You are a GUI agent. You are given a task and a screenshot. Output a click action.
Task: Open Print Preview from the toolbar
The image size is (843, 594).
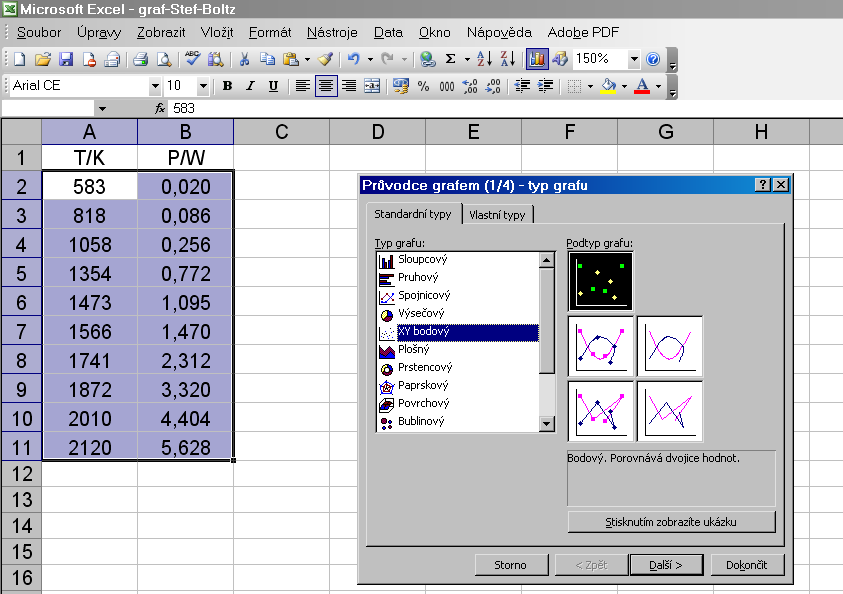coord(163,59)
